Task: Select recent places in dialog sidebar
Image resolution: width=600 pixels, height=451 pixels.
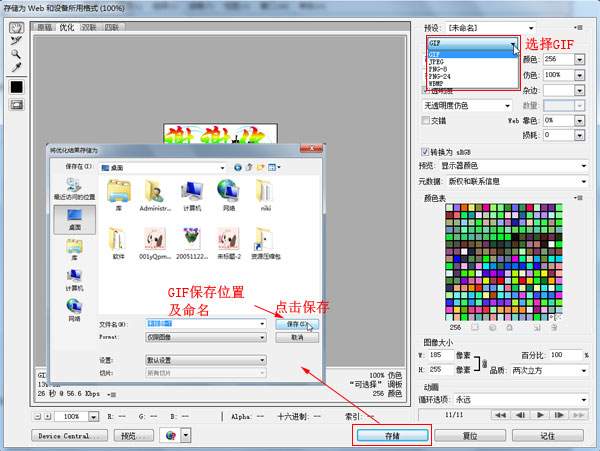Action: pyautogui.click(x=74, y=189)
